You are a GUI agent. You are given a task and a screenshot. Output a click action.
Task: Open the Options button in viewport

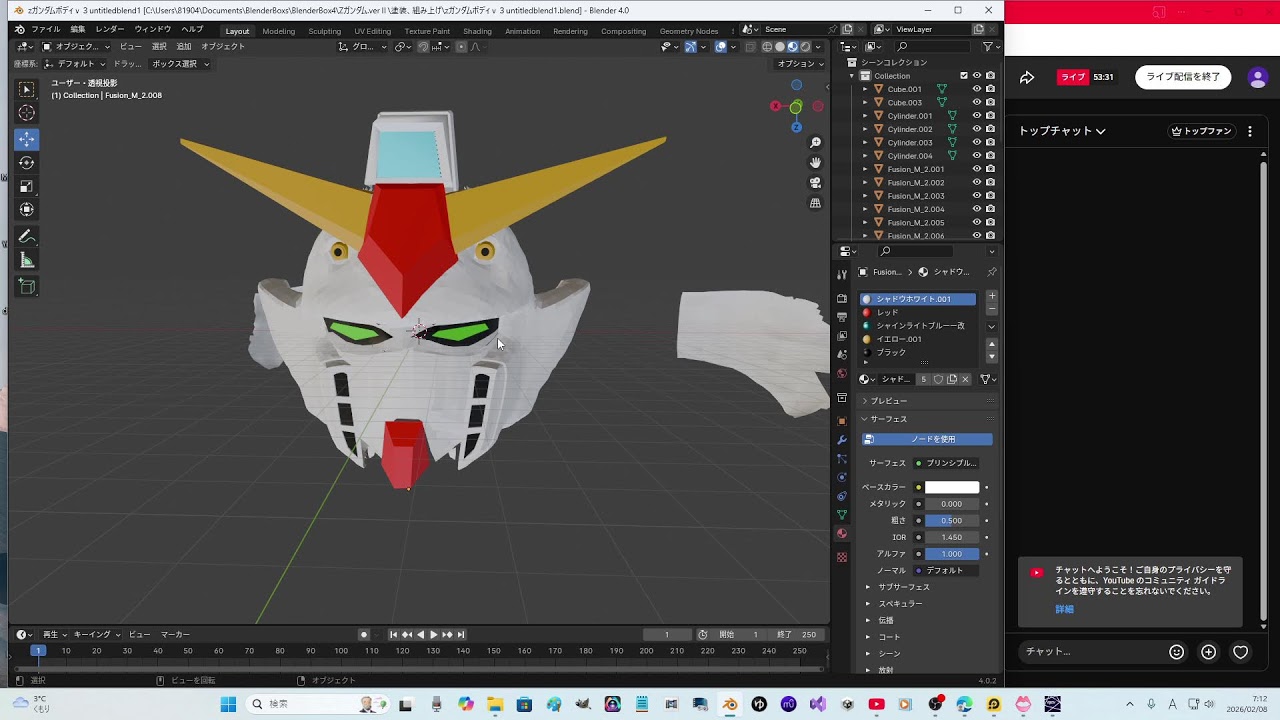[x=800, y=64]
